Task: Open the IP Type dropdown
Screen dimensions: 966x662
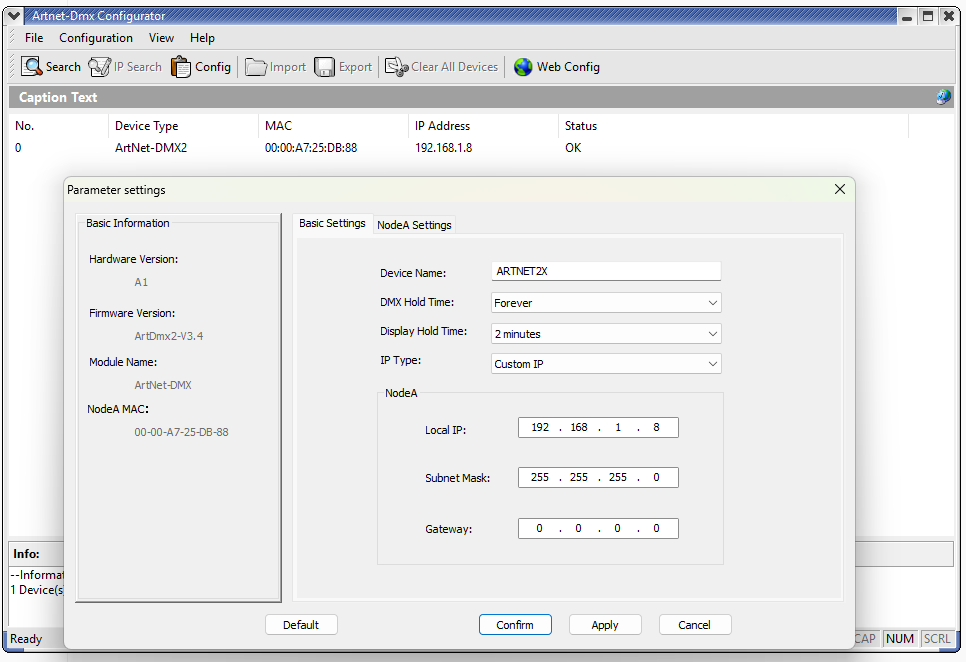Action: [712, 364]
